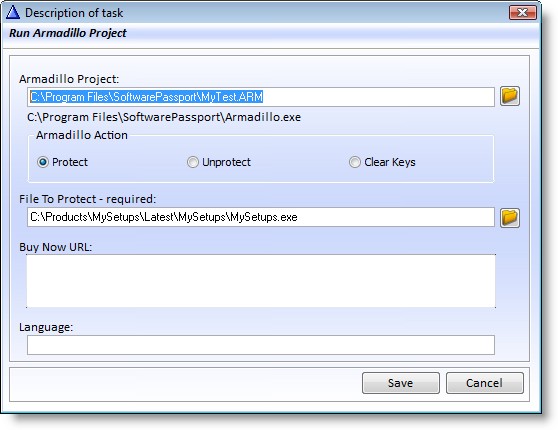Save the task settings
This screenshot has width=558, height=430.
point(401,383)
